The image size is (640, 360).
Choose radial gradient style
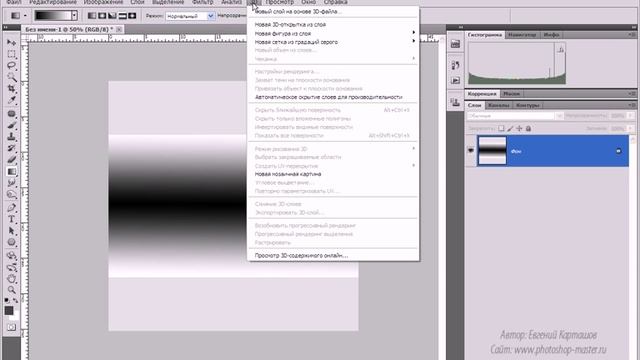pos(102,16)
